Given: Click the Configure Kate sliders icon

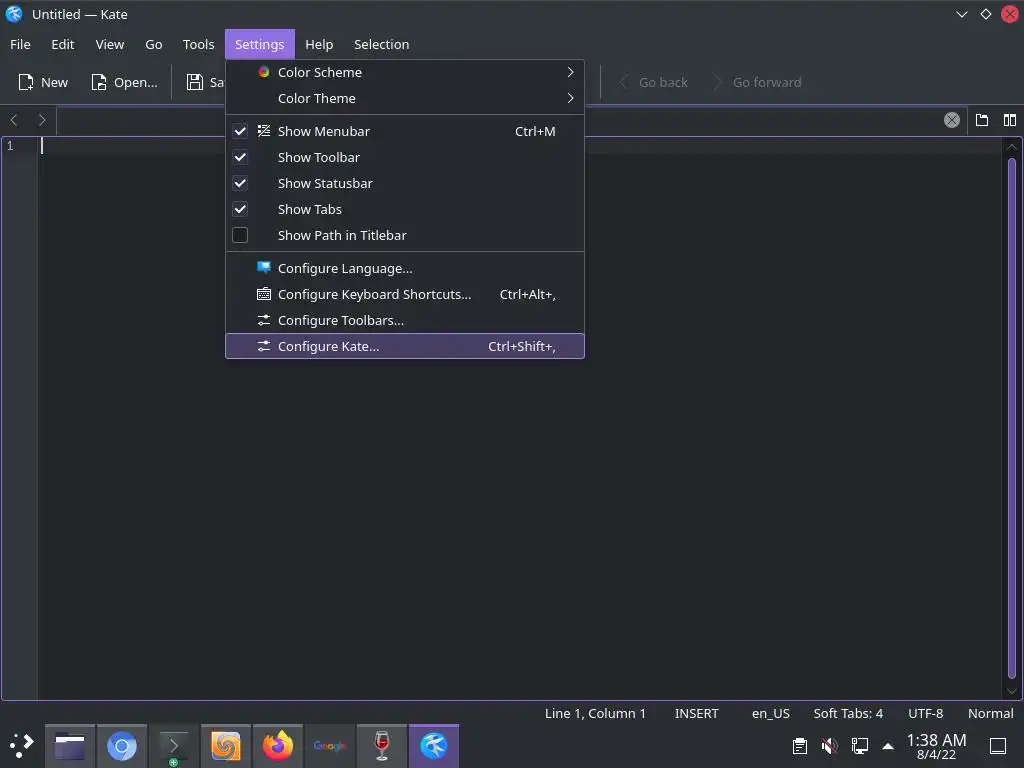Looking at the screenshot, I should point(264,346).
